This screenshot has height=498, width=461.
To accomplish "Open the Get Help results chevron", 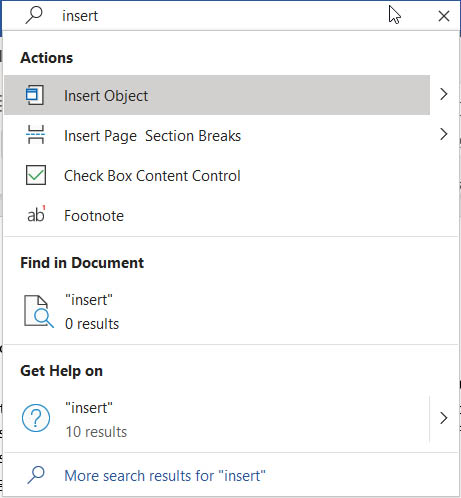I will [x=444, y=418].
